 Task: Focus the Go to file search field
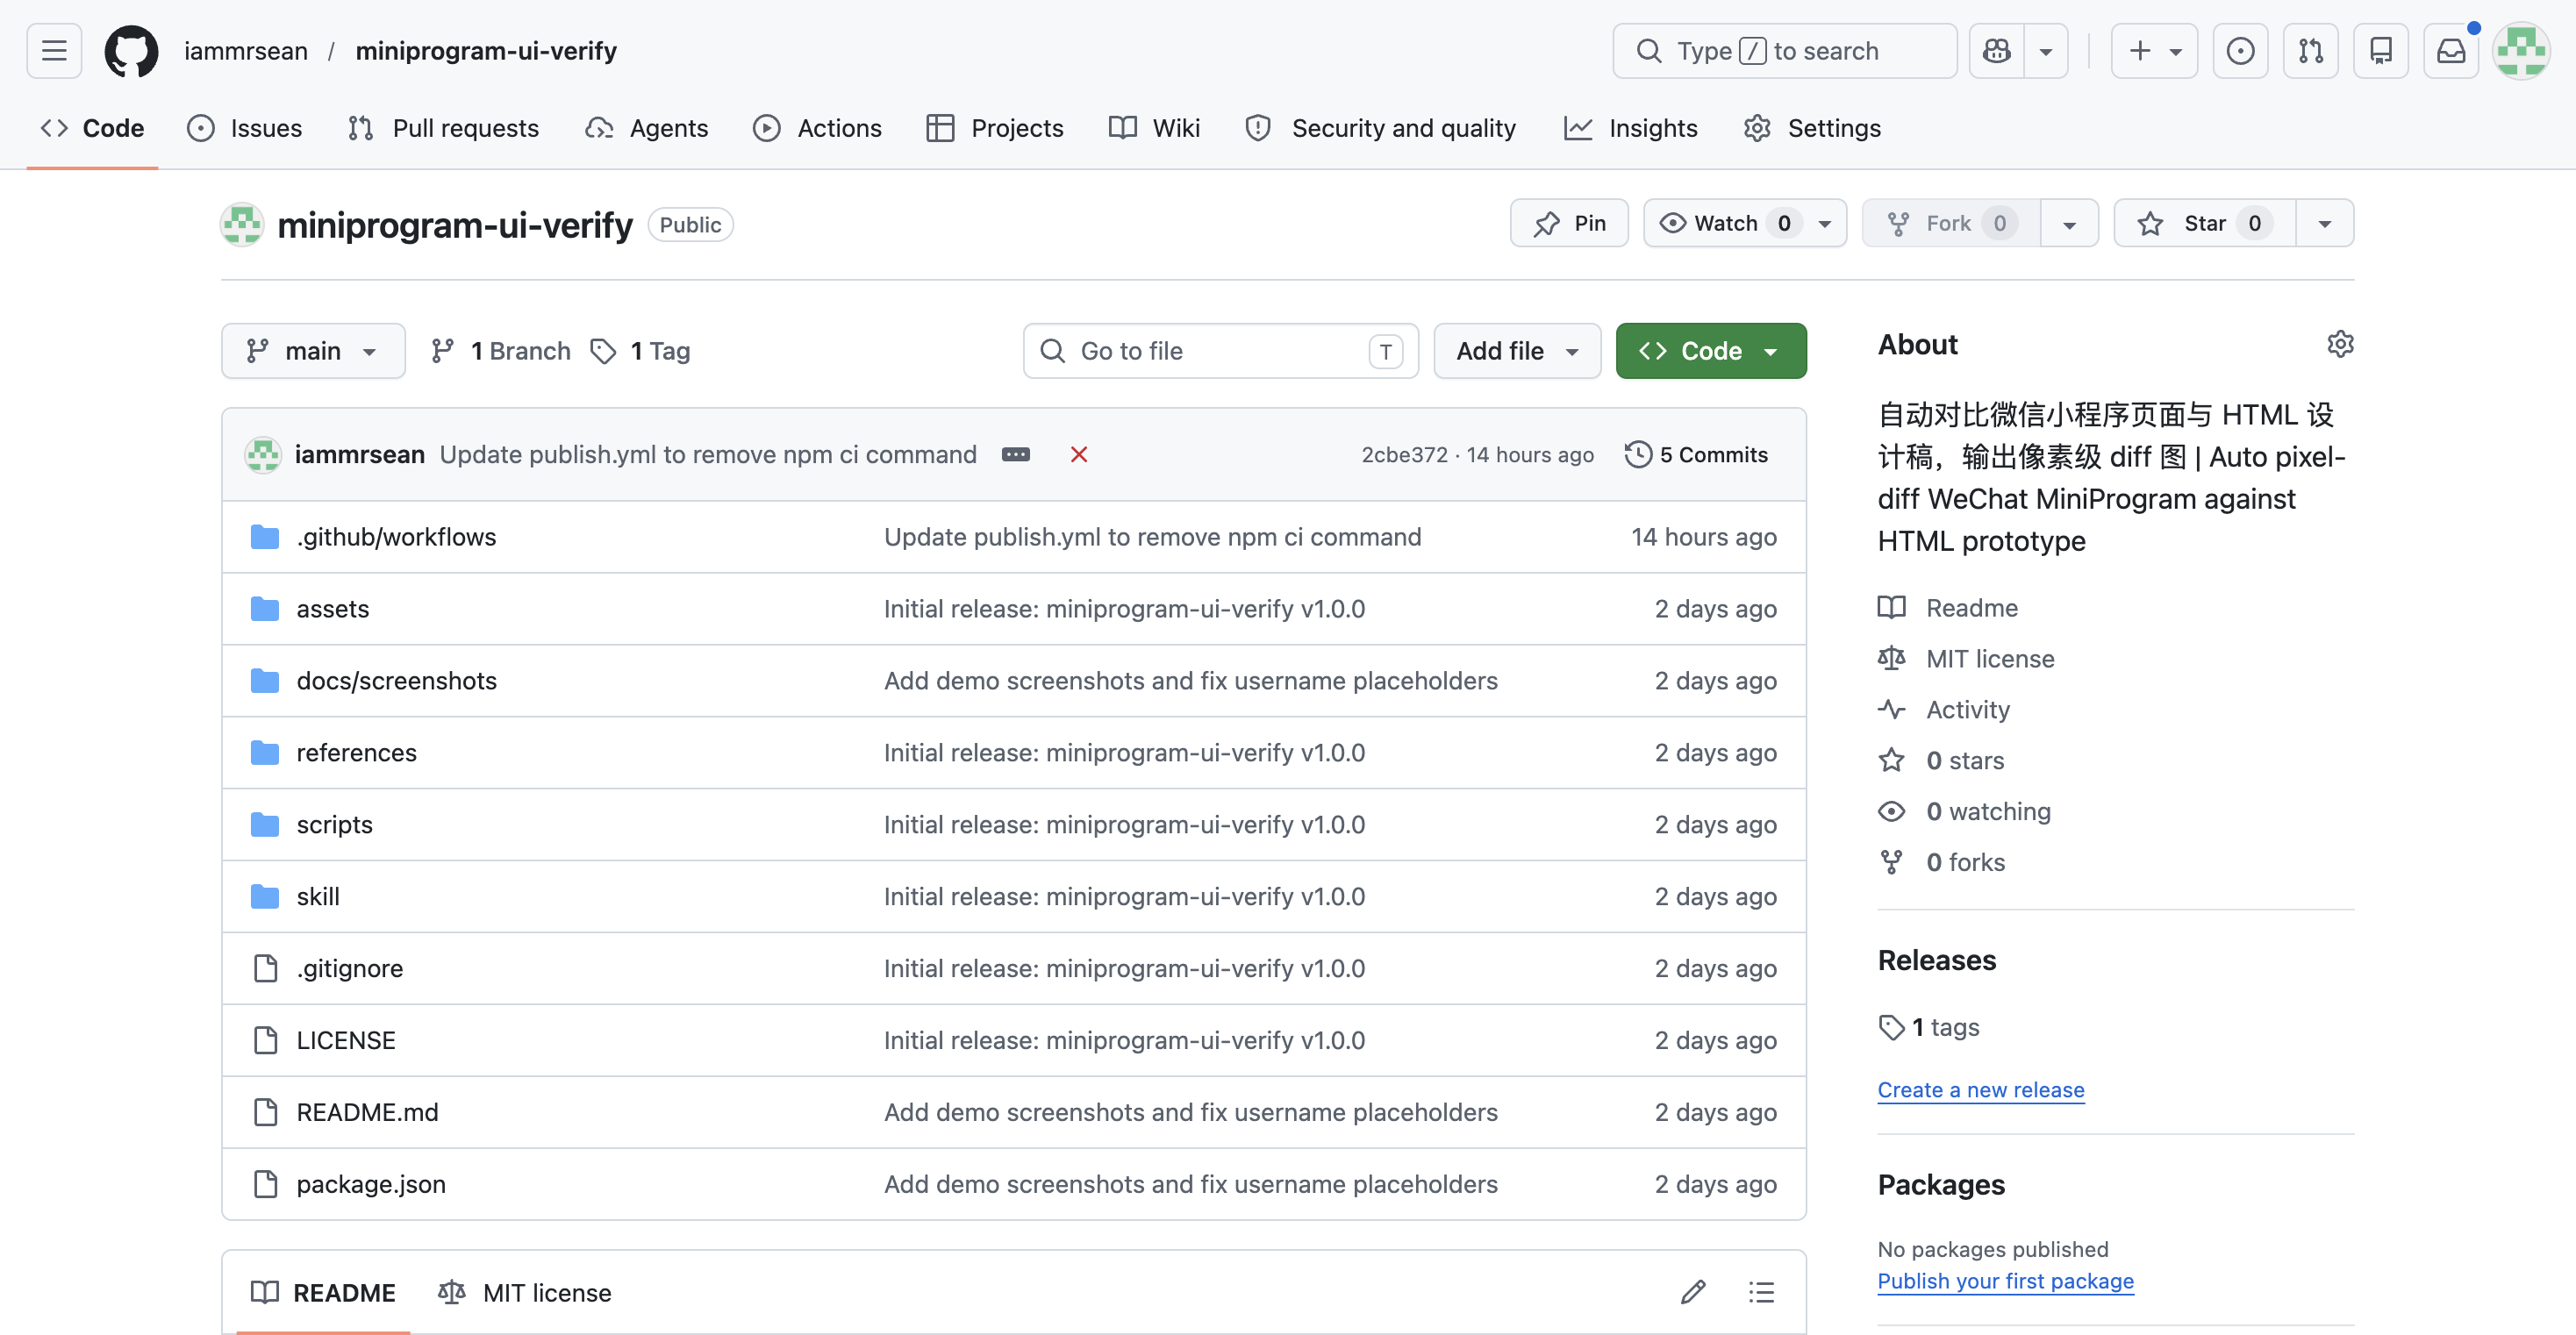coord(1221,351)
